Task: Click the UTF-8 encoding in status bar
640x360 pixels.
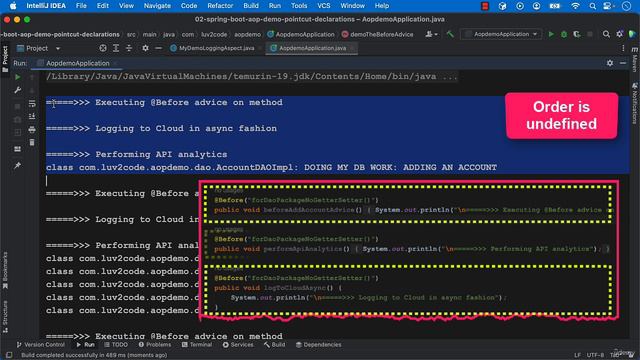Action: coord(596,355)
